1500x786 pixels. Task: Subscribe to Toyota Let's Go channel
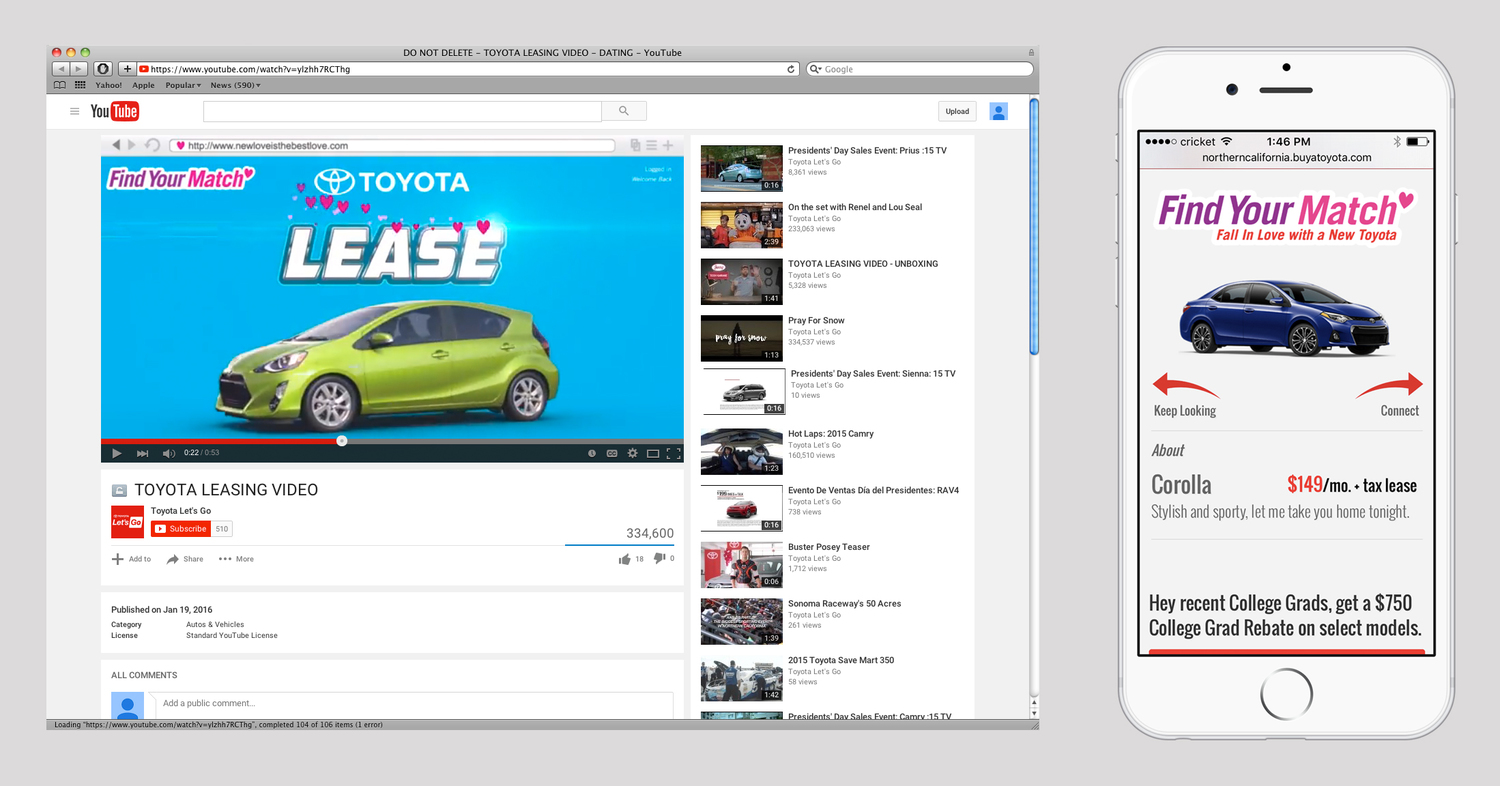181,529
